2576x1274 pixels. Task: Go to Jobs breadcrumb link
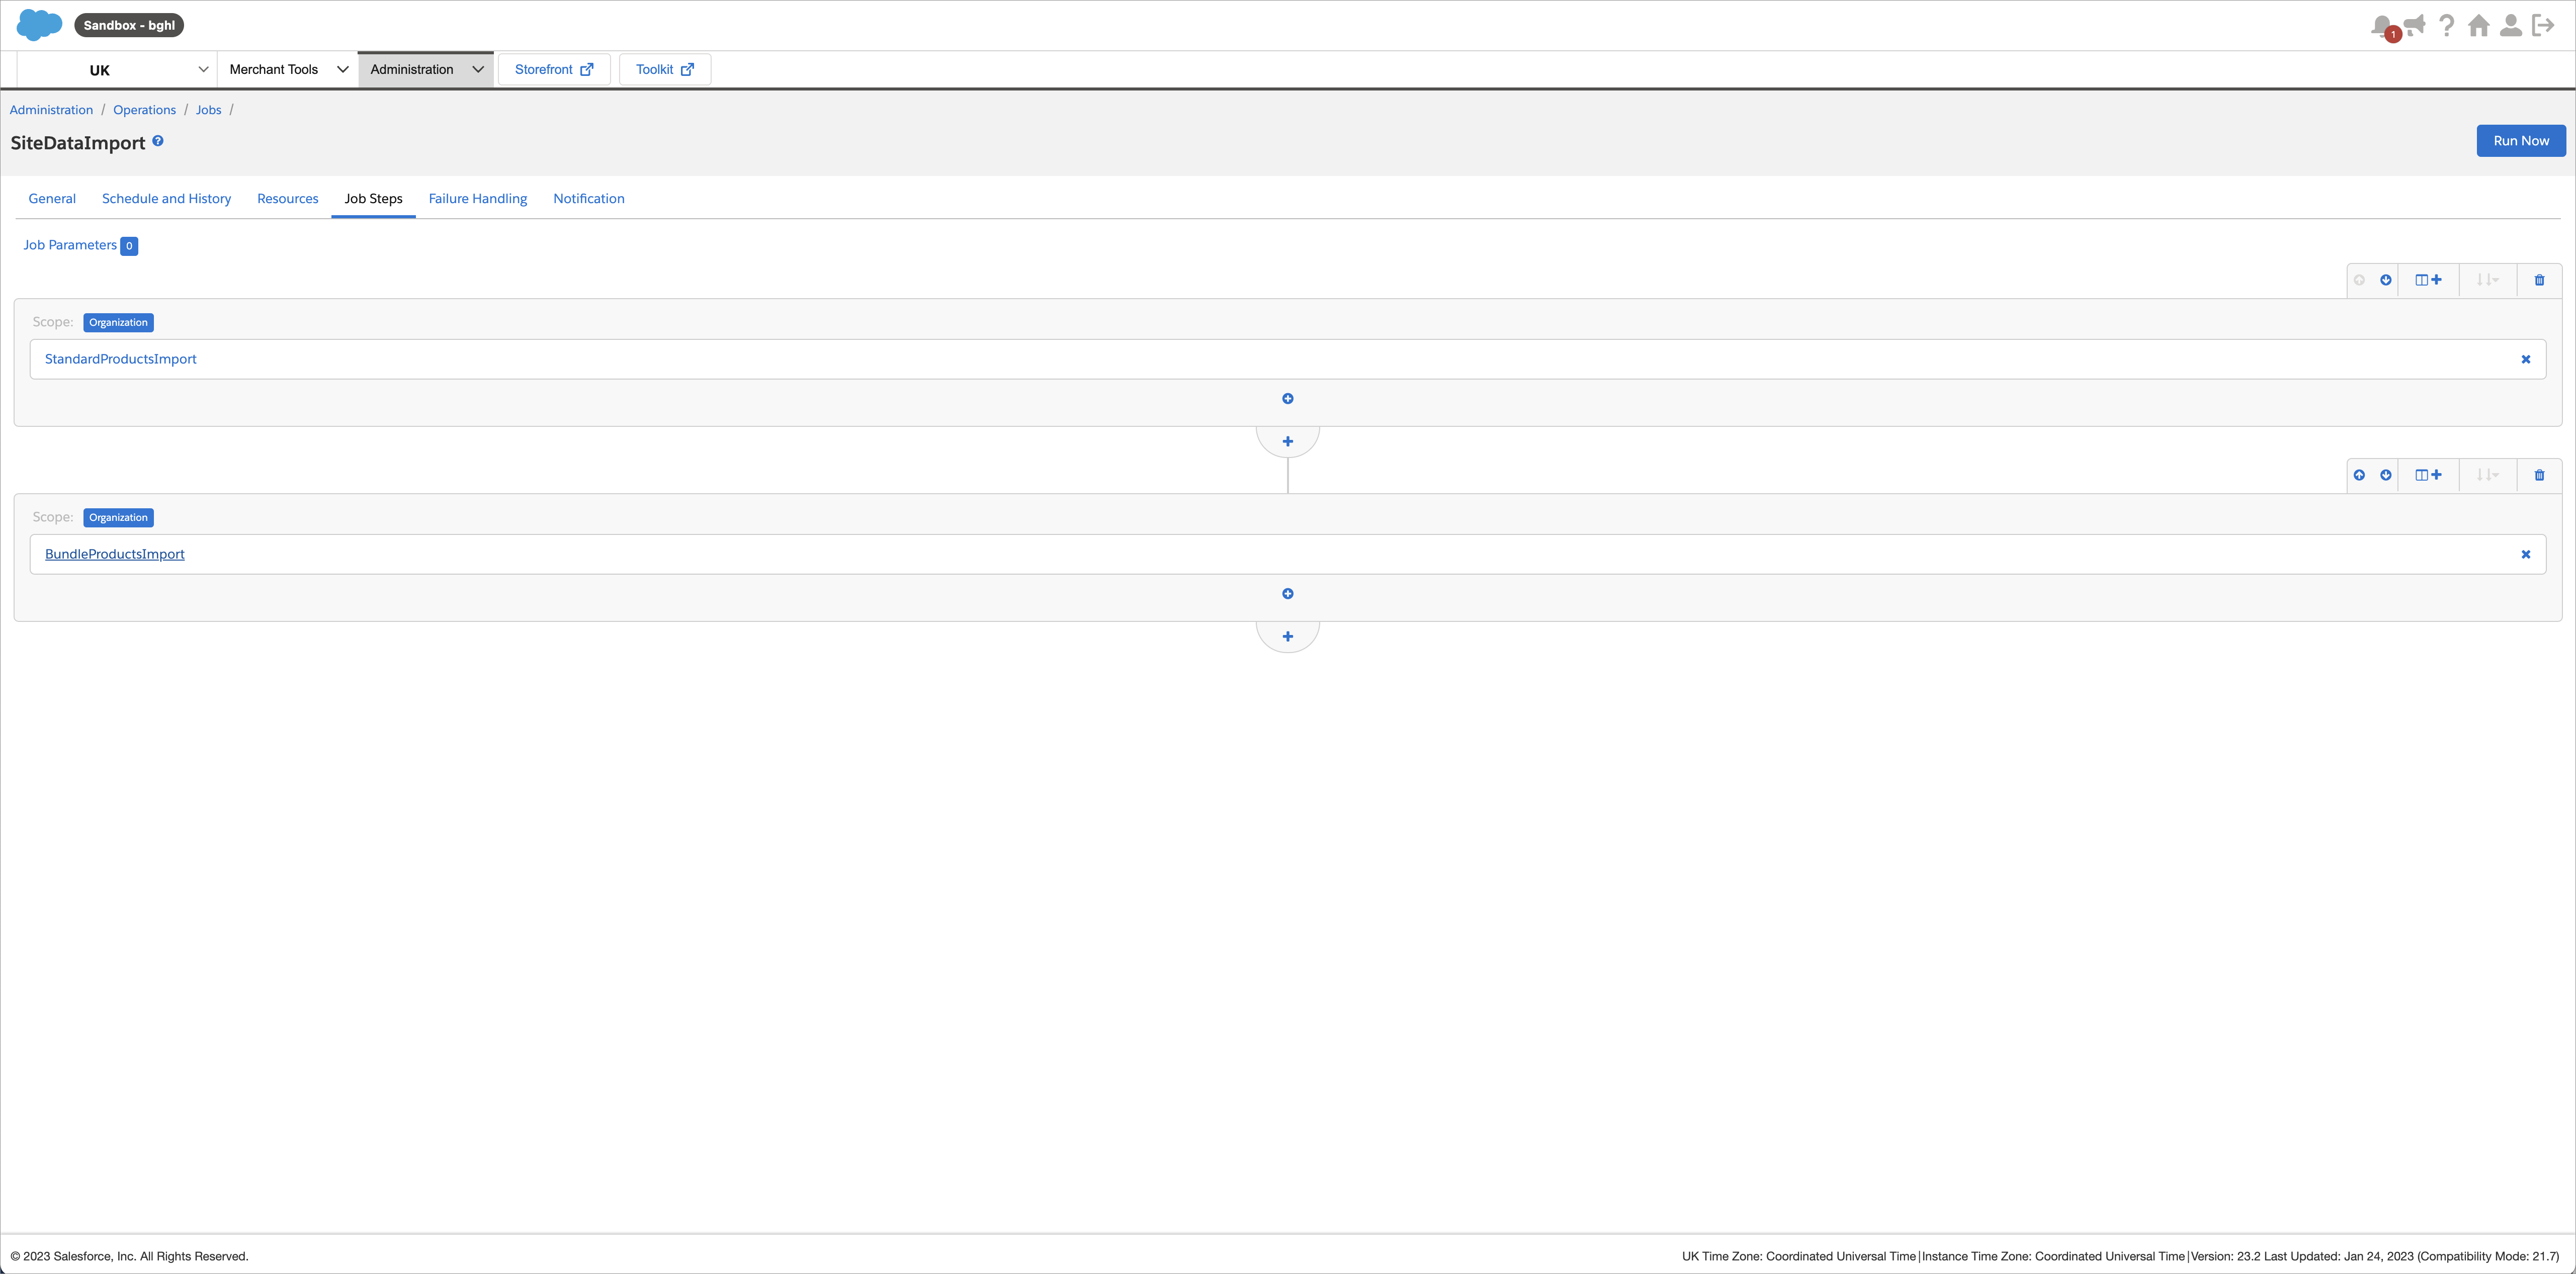pos(208,110)
